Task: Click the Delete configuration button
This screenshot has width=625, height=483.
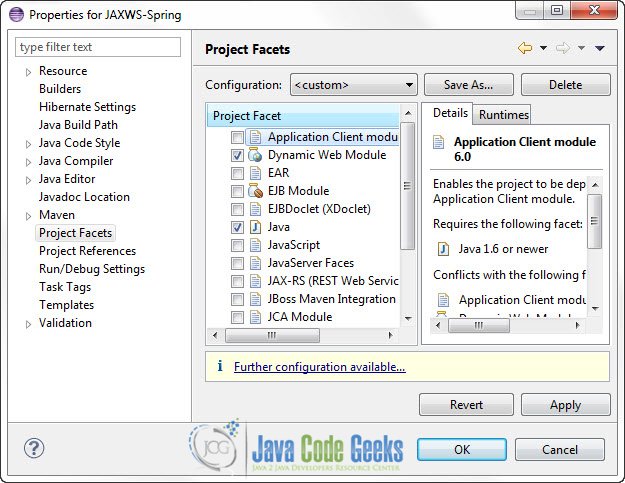Action: pyautogui.click(x=566, y=84)
